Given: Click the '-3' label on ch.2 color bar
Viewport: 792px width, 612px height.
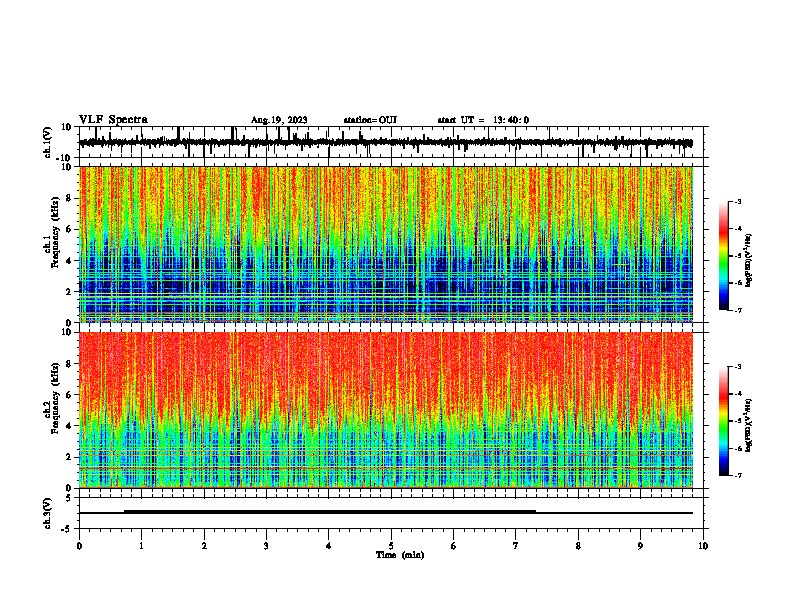Looking at the screenshot, I should coord(737,367).
